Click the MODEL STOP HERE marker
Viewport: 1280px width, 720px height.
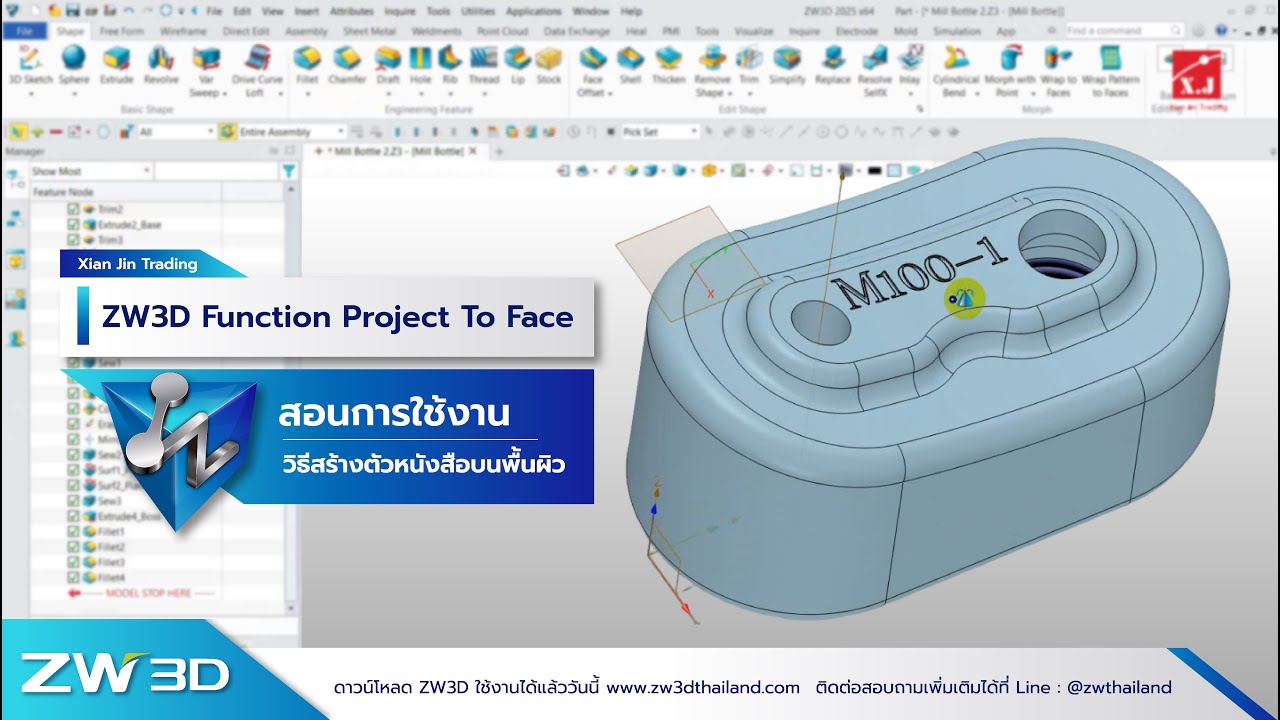(x=140, y=593)
